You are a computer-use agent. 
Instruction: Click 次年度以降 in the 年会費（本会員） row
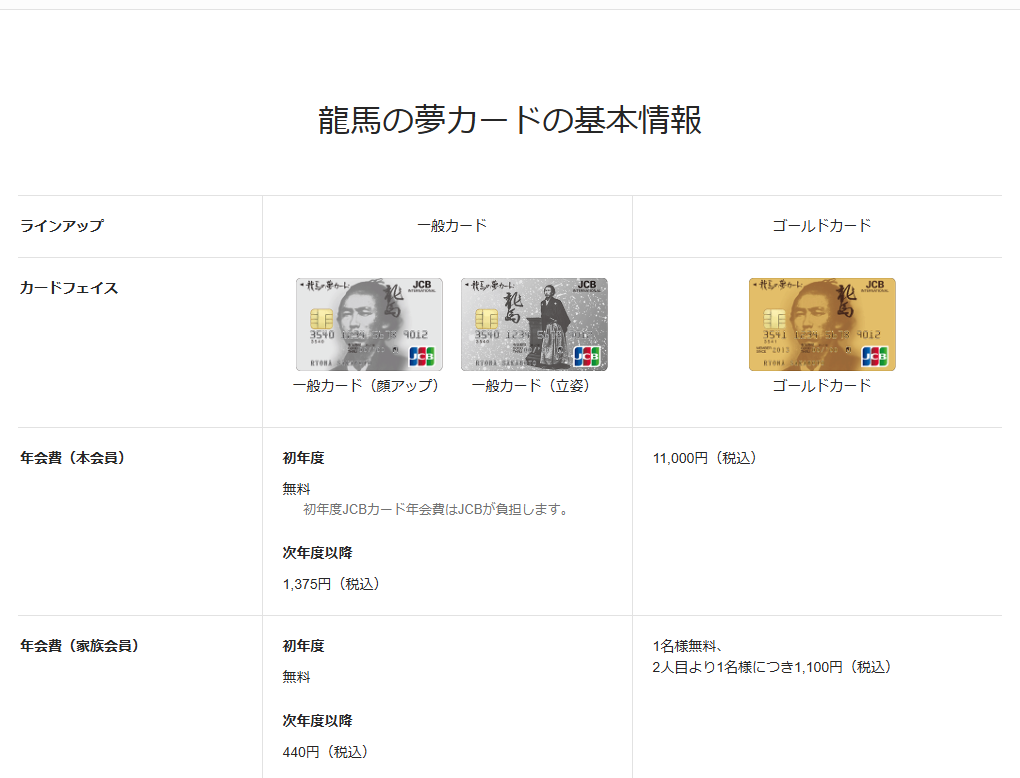click(x=317, y=553)
